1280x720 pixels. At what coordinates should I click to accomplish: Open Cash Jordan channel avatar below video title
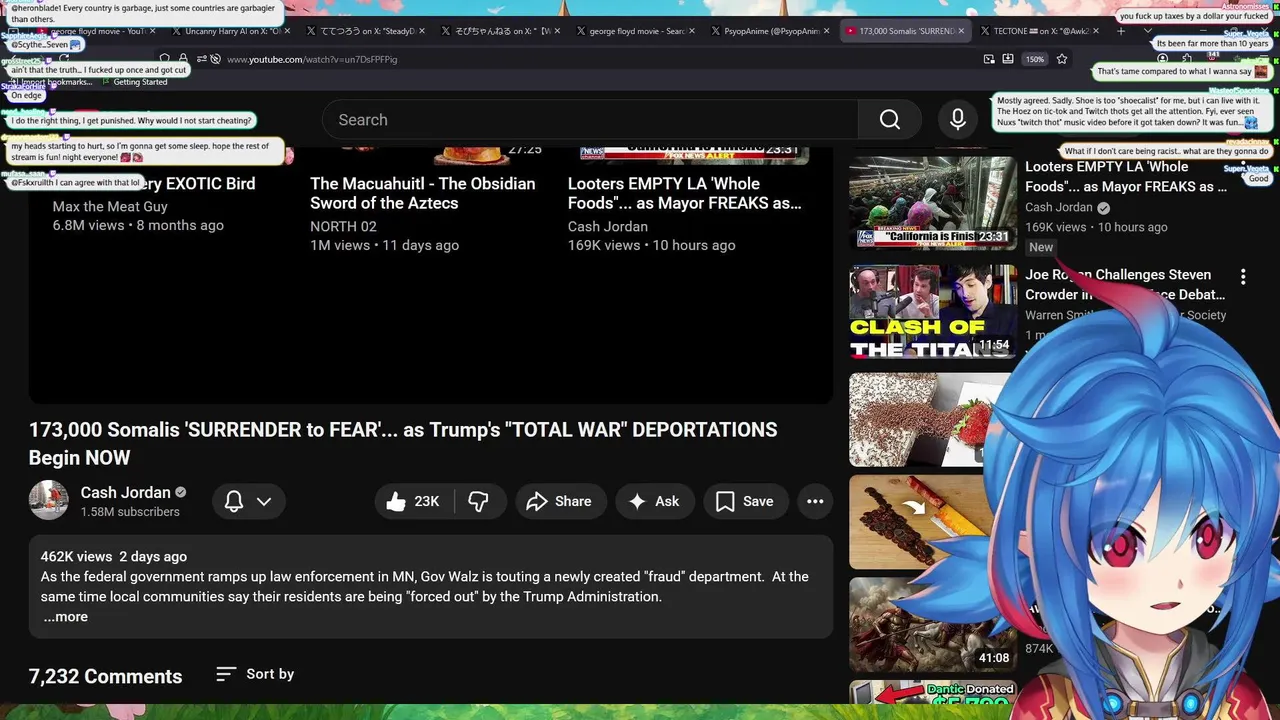click(x=48, y=500)
